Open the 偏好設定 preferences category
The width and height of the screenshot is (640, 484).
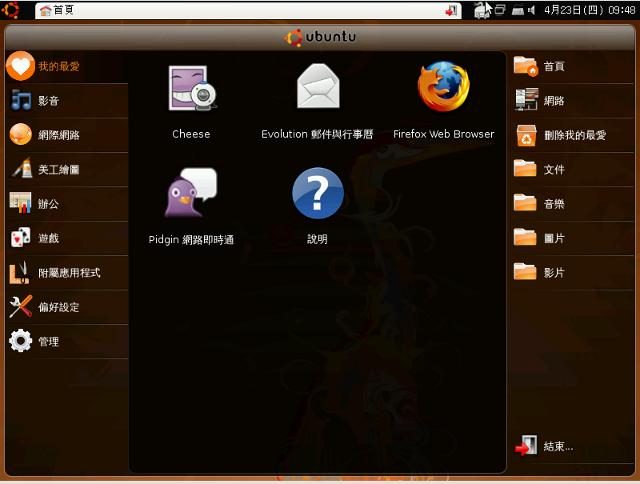click(67, 306)
